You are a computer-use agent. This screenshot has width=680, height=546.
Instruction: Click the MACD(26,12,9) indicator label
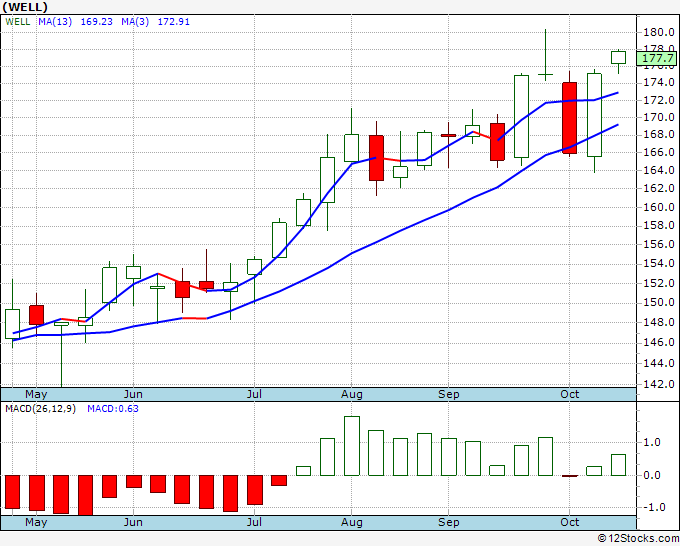pos(40,409)
